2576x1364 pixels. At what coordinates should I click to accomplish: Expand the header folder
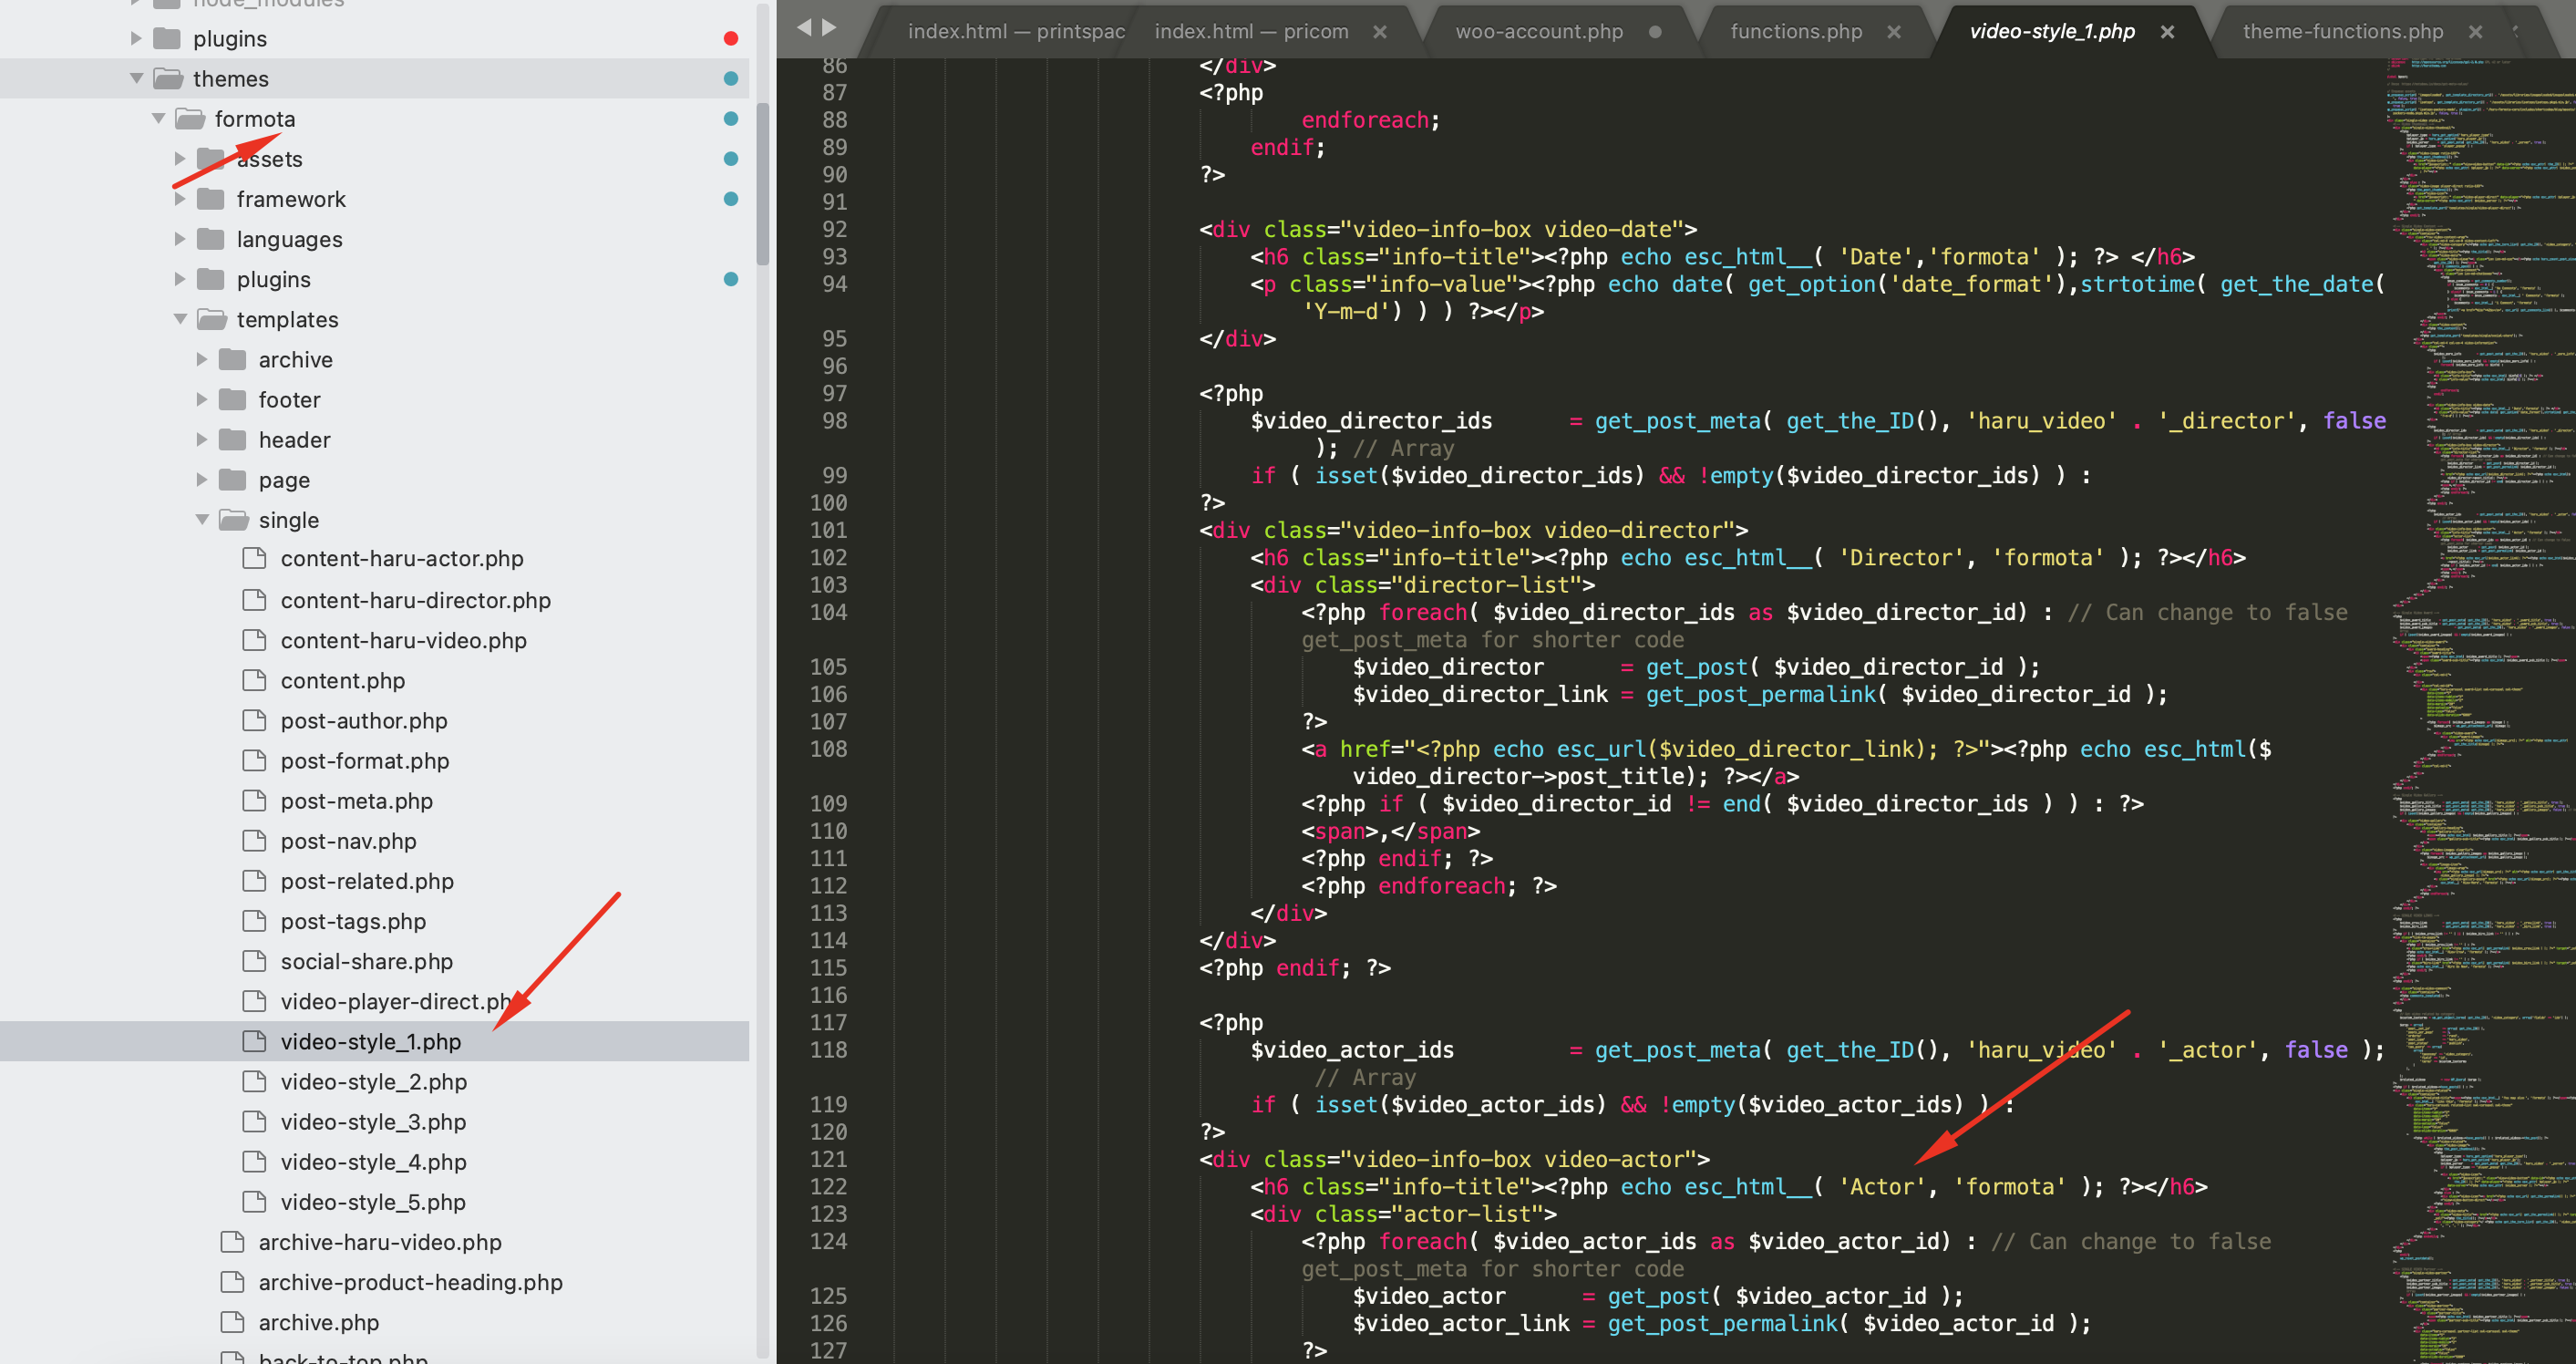pyautogui.click(x=202, y=439)
